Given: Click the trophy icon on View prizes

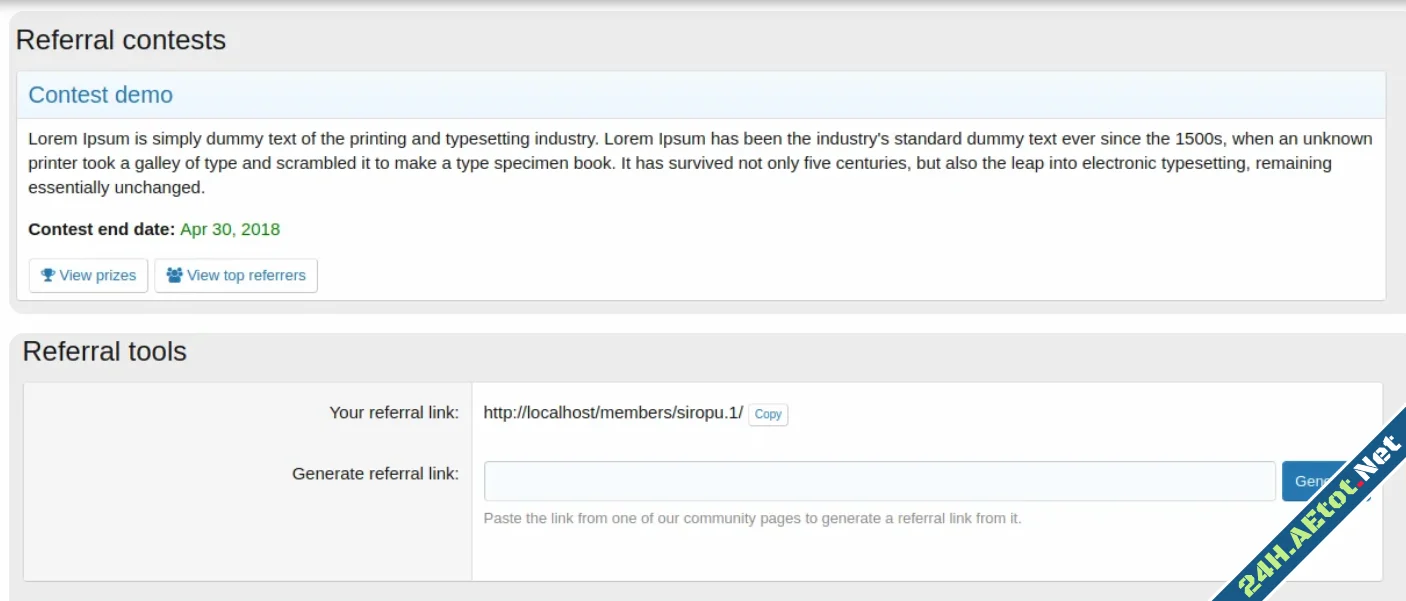Looking at the screenshot, I should click(47, 276).
